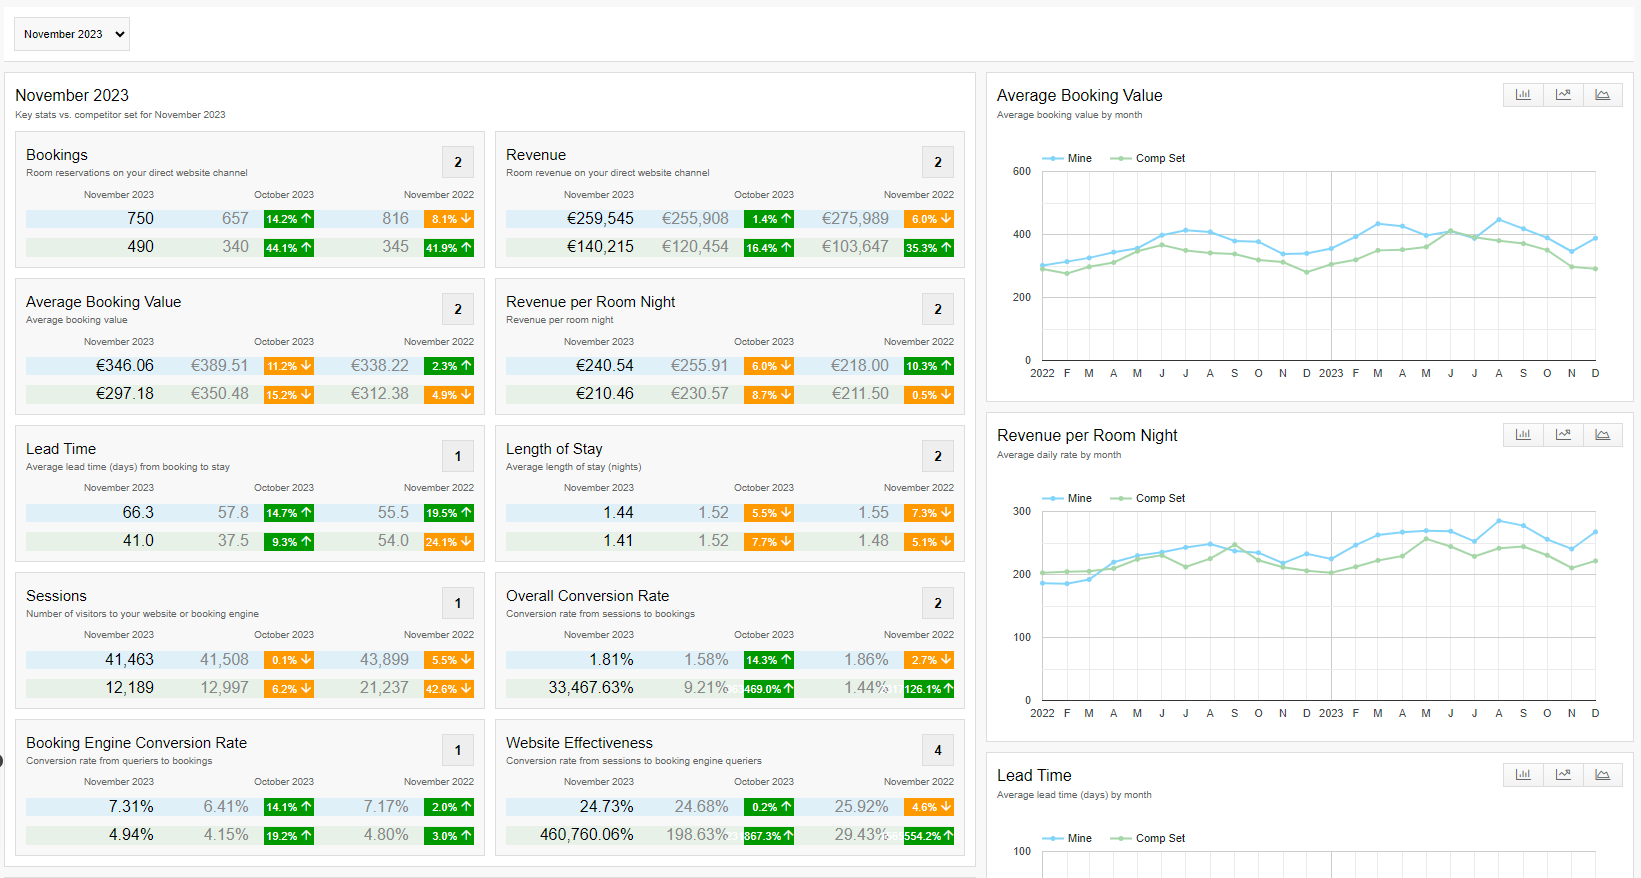
Task: Select line chart icon for Average Booking Value
Action: coord(1563,95)
